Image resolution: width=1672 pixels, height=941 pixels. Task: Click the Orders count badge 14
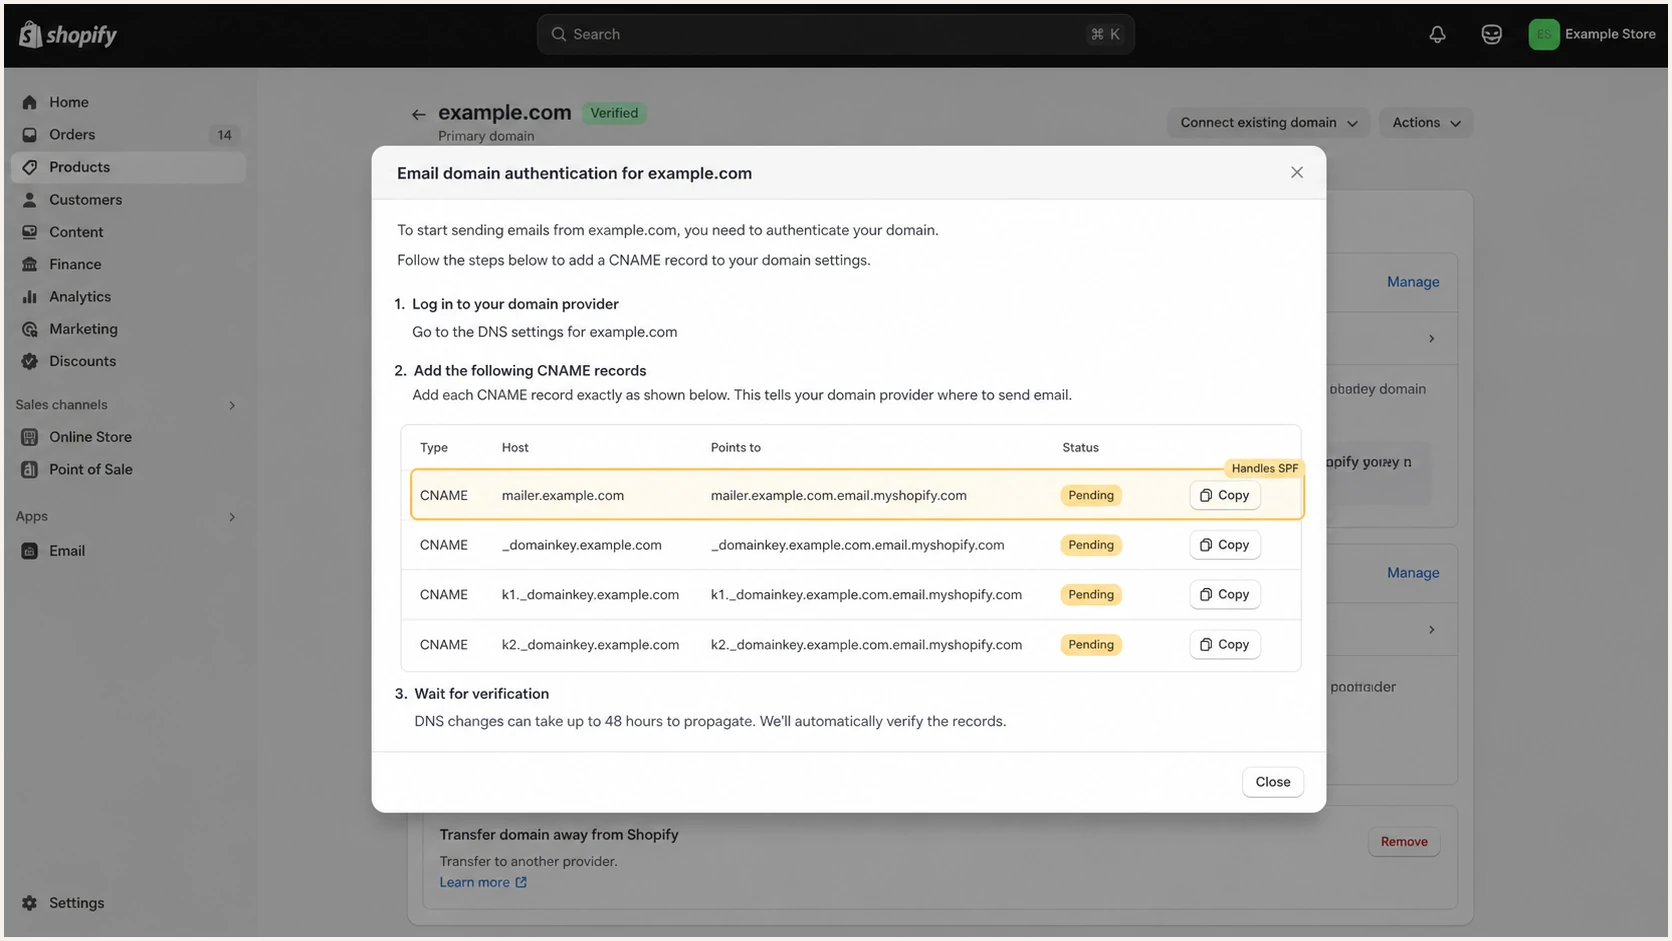point(224,135)
